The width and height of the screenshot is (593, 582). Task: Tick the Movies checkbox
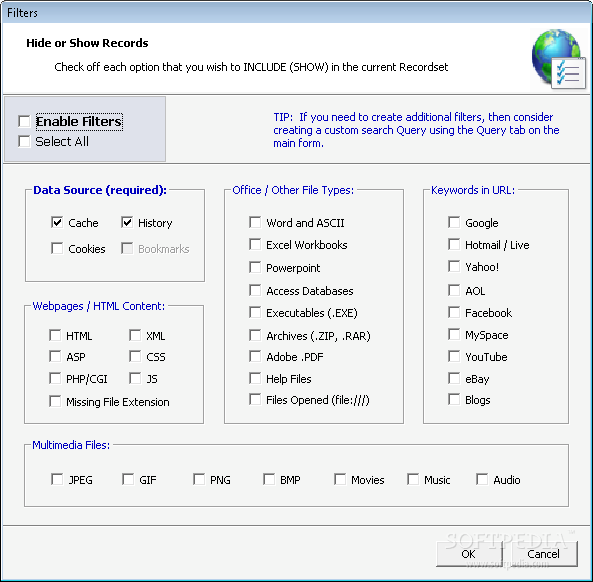pyautogui.click(x=340, y=479)
